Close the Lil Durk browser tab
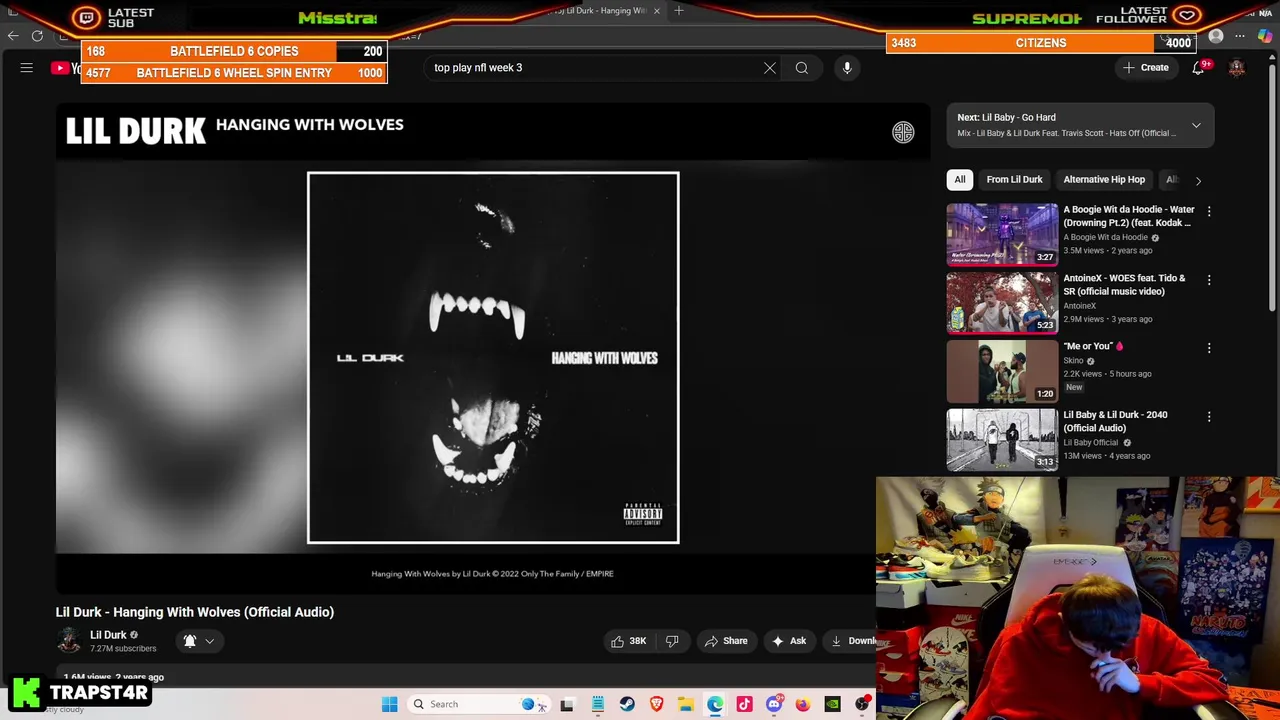Screen dimensions: 1280x720 point(657,11)
